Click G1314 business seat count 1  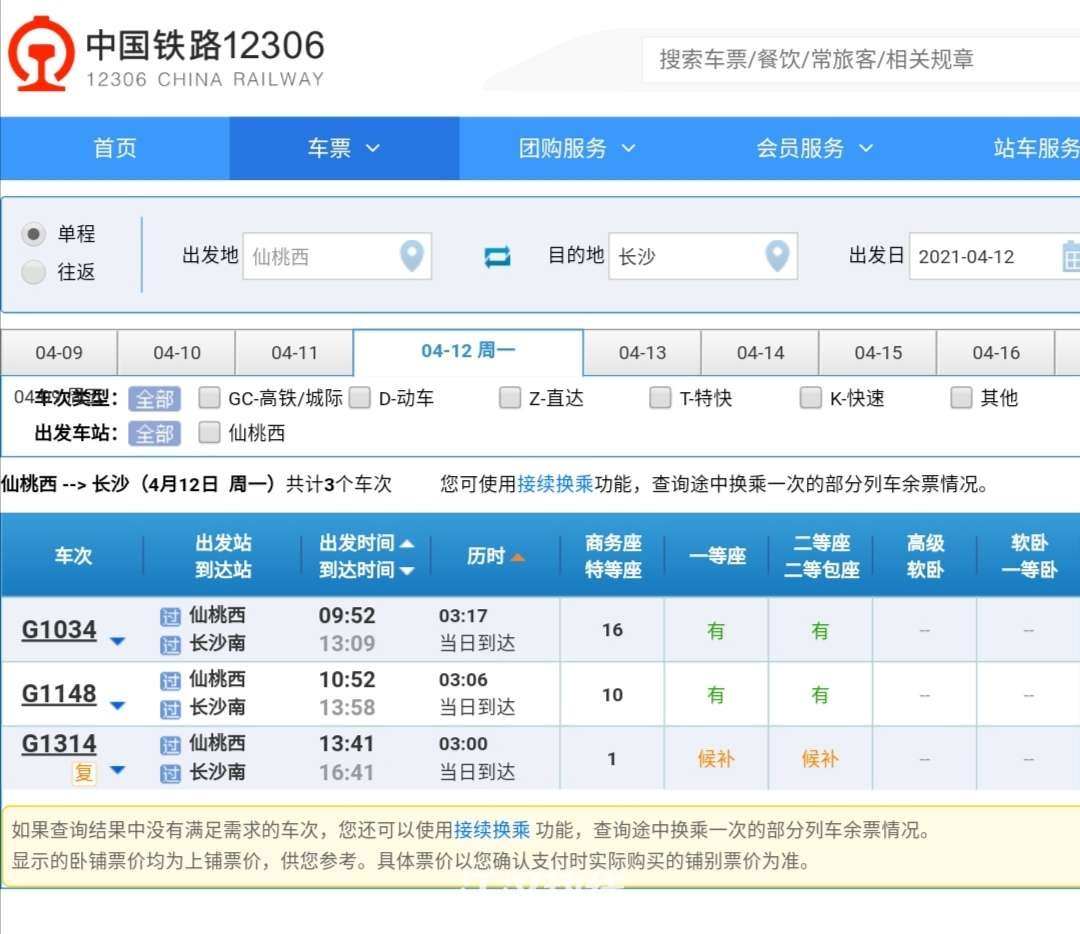click(612, 759)
